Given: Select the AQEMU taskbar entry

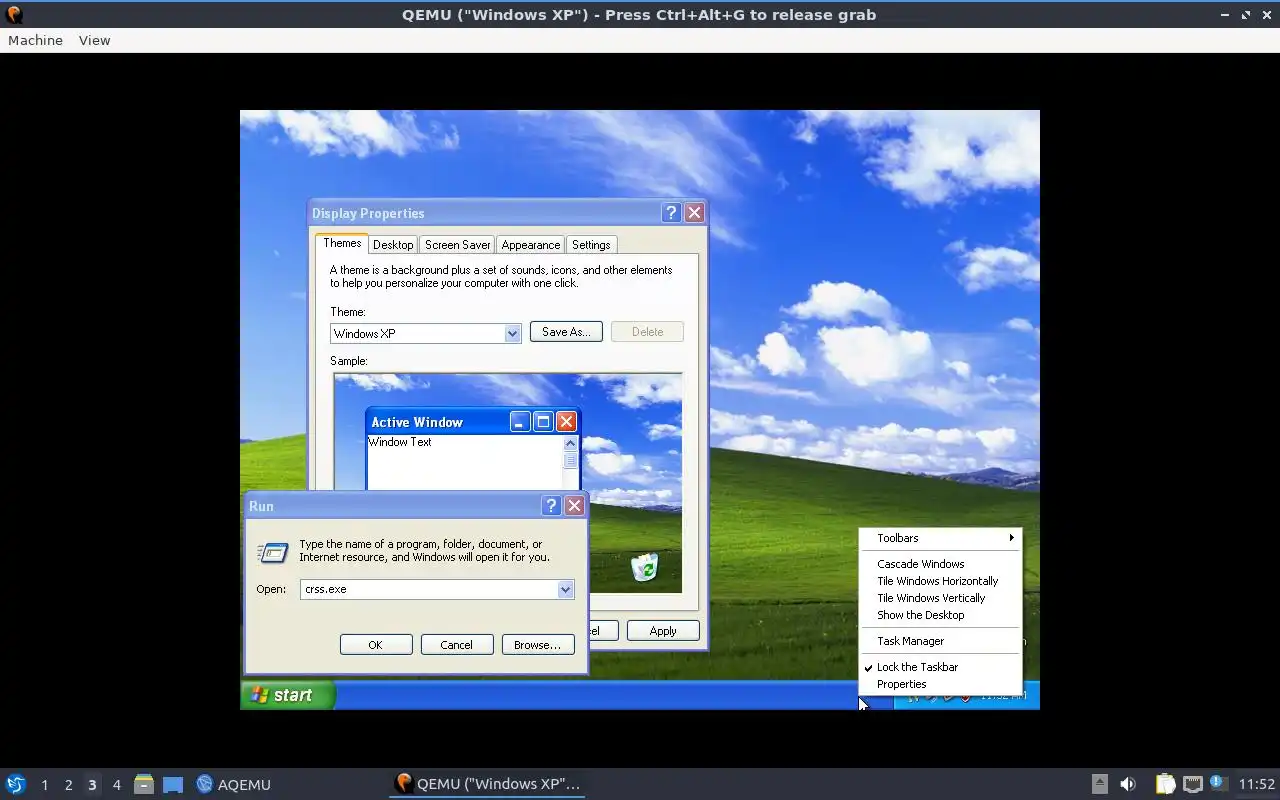Looking at the screenshot, I should pyautogui.click(x=233, y=784).
